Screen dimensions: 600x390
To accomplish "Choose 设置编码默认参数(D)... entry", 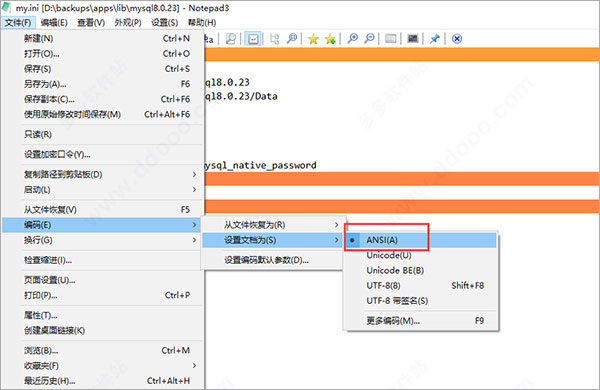I will [x=272, y=260].
